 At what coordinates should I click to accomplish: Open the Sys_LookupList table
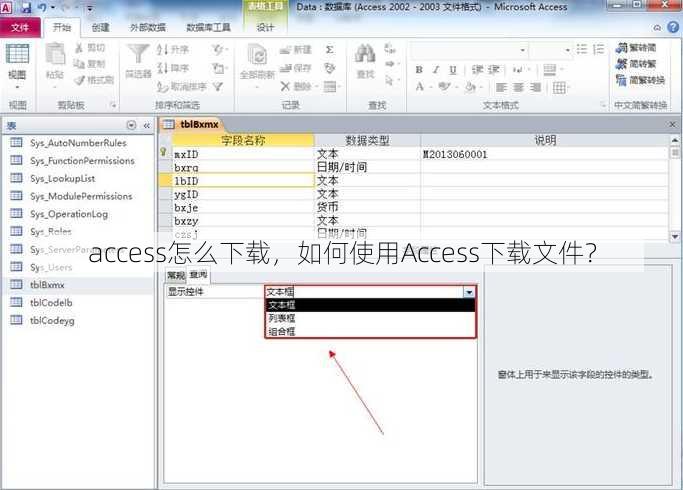coord(62,179)
